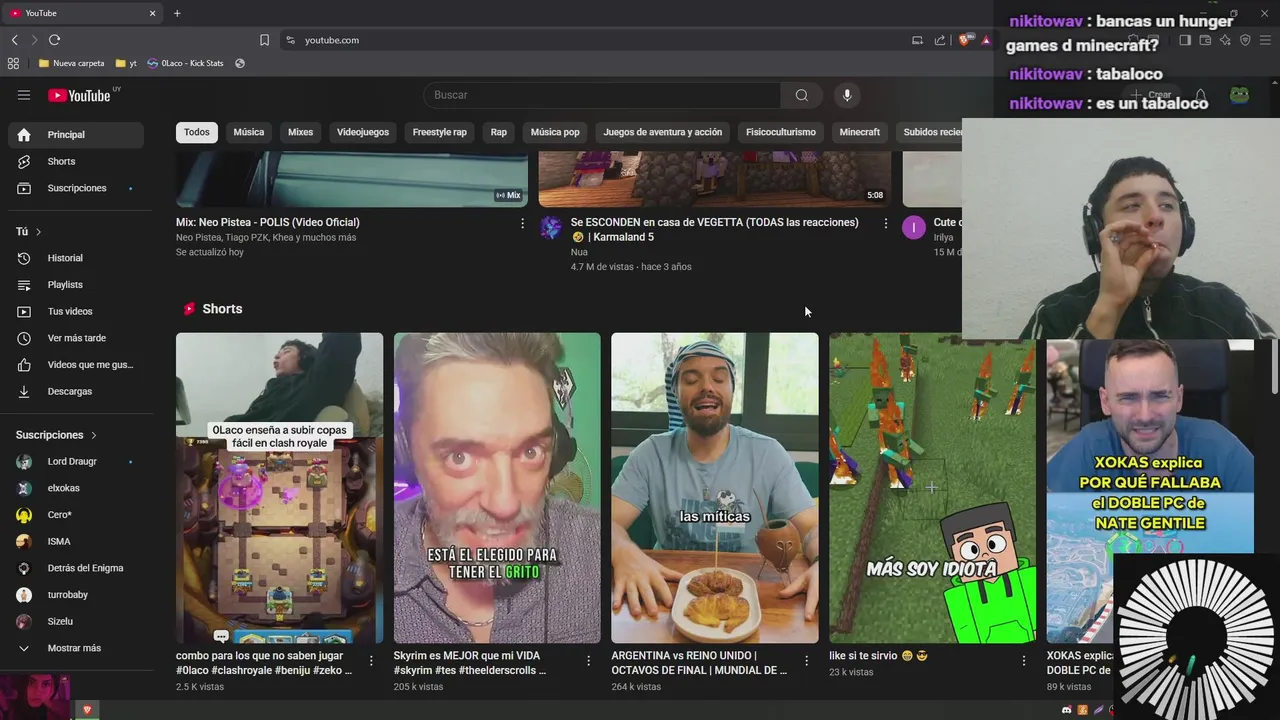
Task: Click the search magnifier button
Action: pyautogui.click(x=801, y=95)
